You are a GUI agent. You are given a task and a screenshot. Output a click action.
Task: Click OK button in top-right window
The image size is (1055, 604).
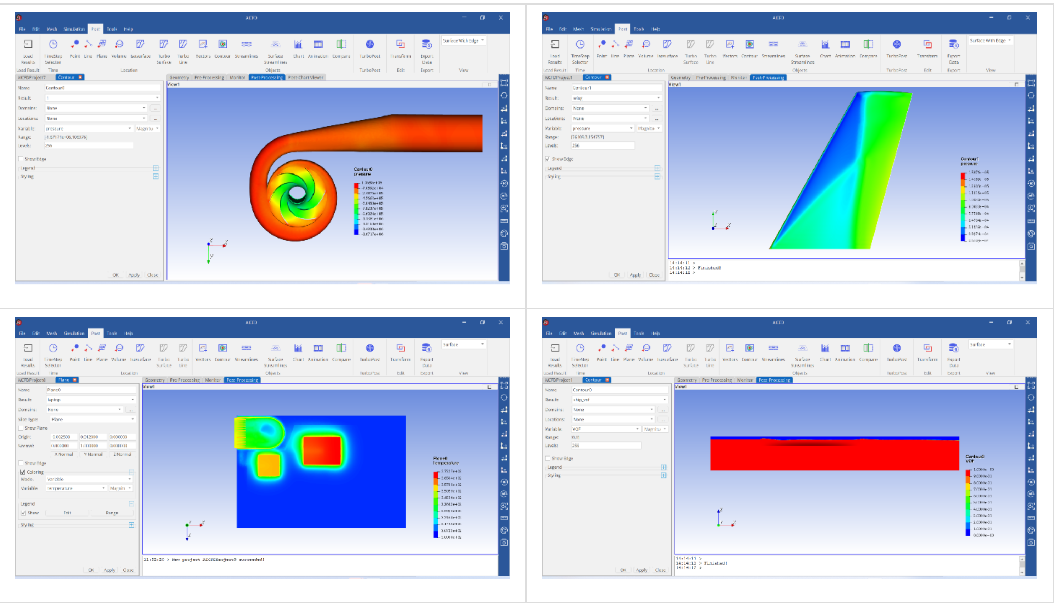pos(616,275)
